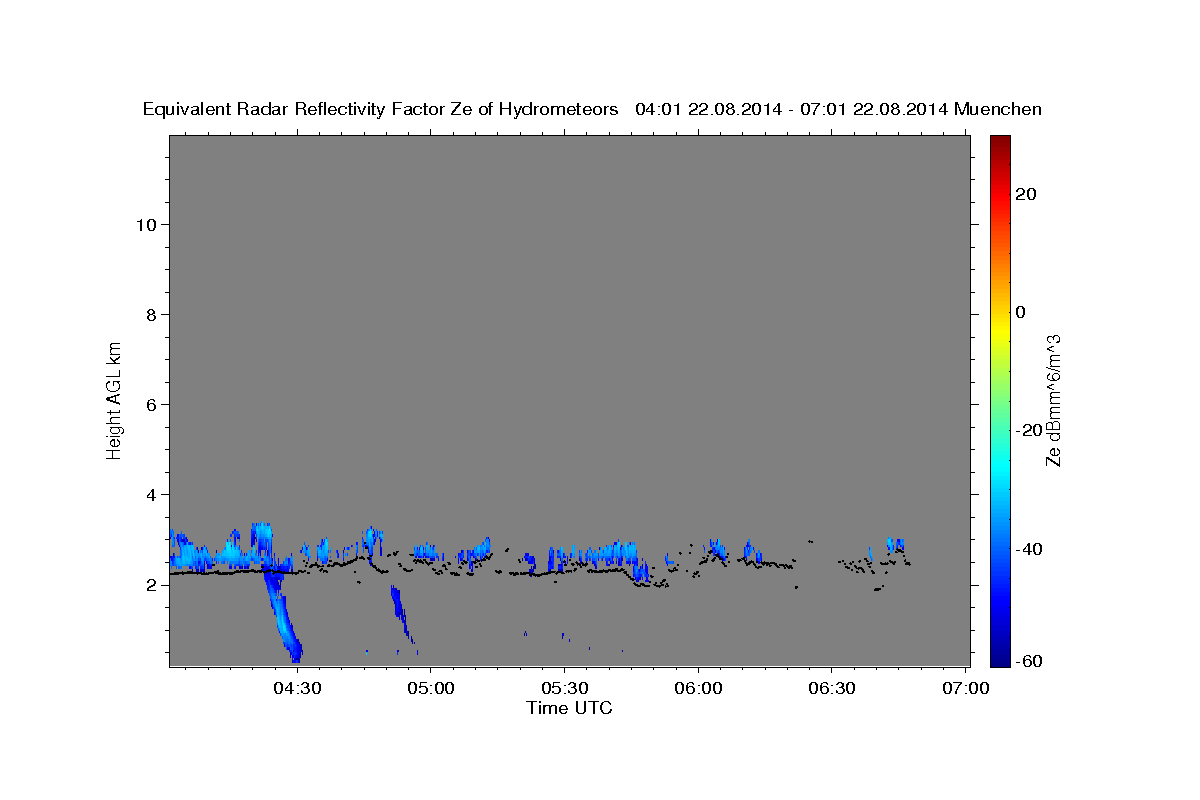
Task: Click the height tick label '4'
Action: pos(150,494)
